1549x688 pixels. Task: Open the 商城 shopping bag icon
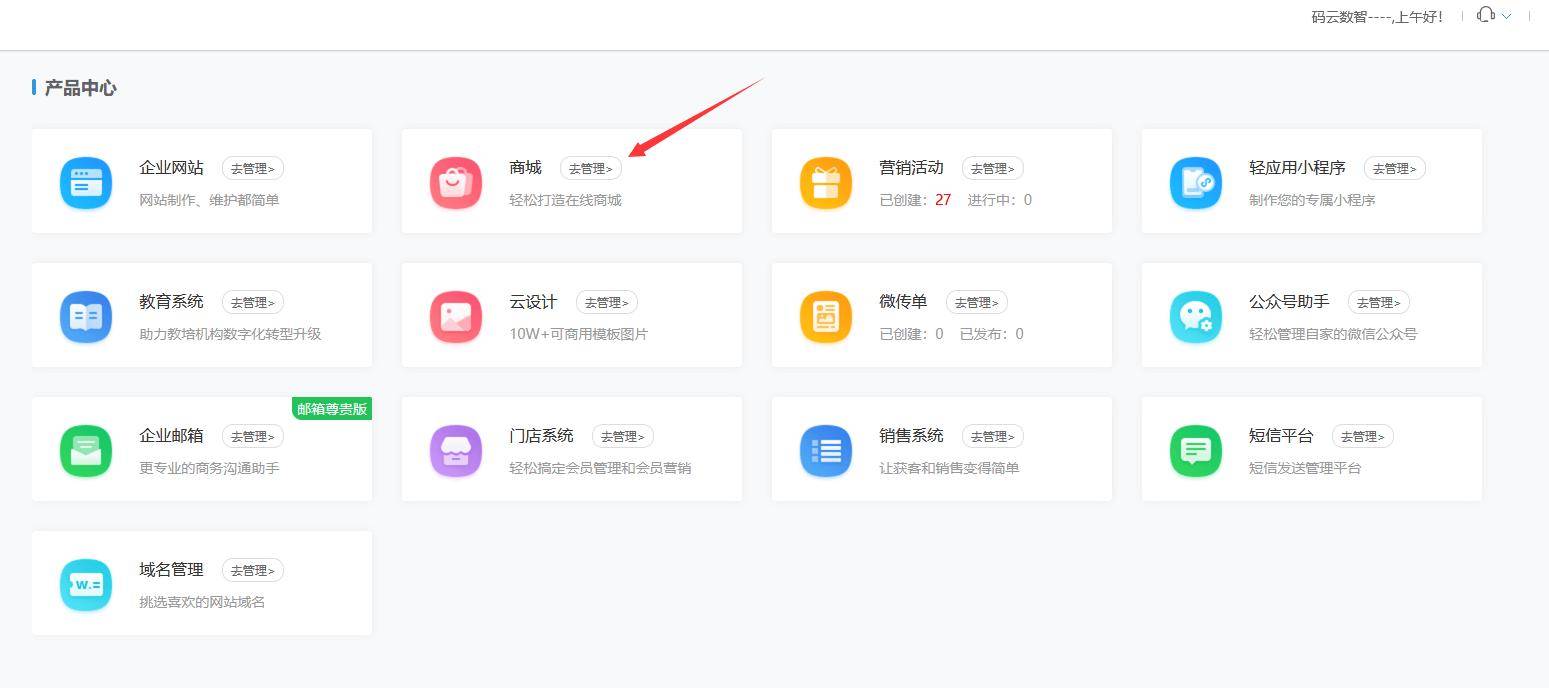(x=456, y=182)
